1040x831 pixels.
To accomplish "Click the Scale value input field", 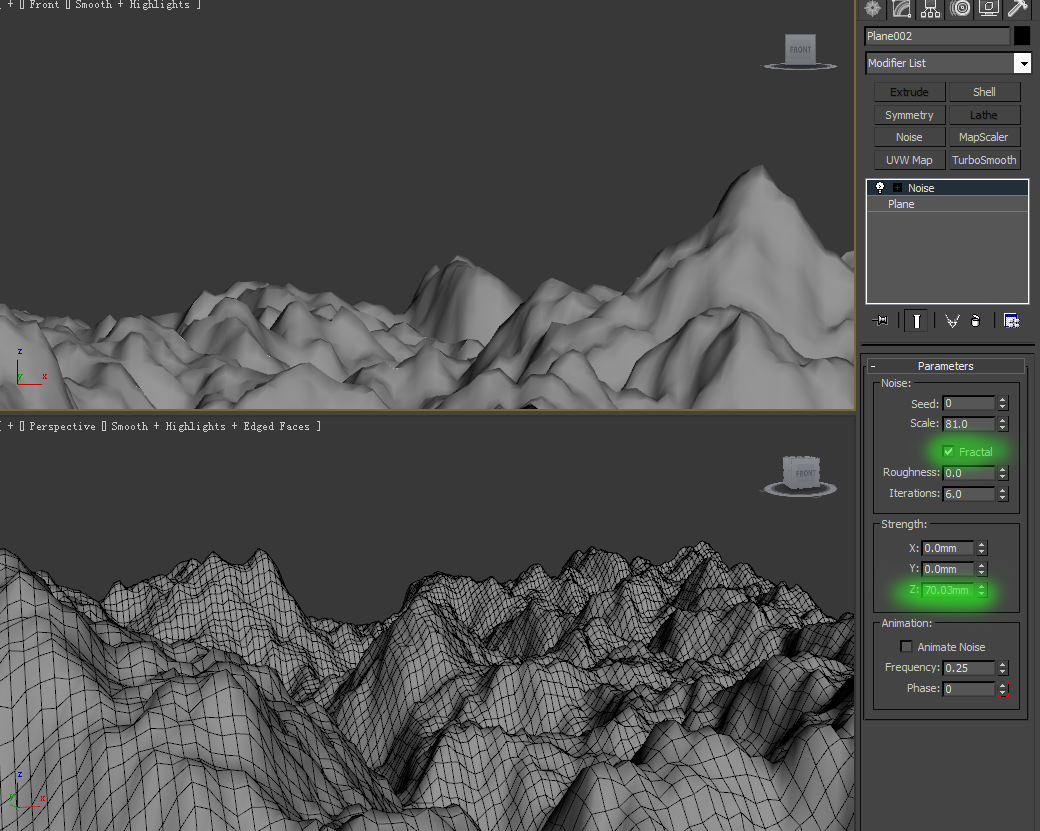I will [x=968, y=424].
